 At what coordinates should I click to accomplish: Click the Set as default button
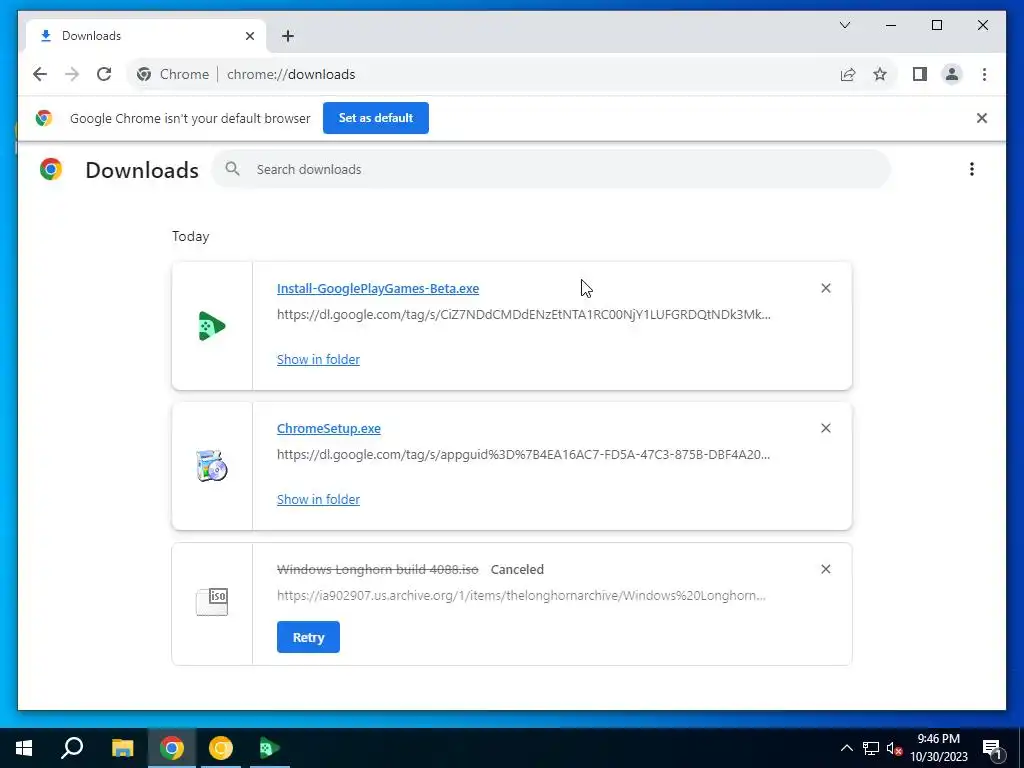(x=376, y=118)
